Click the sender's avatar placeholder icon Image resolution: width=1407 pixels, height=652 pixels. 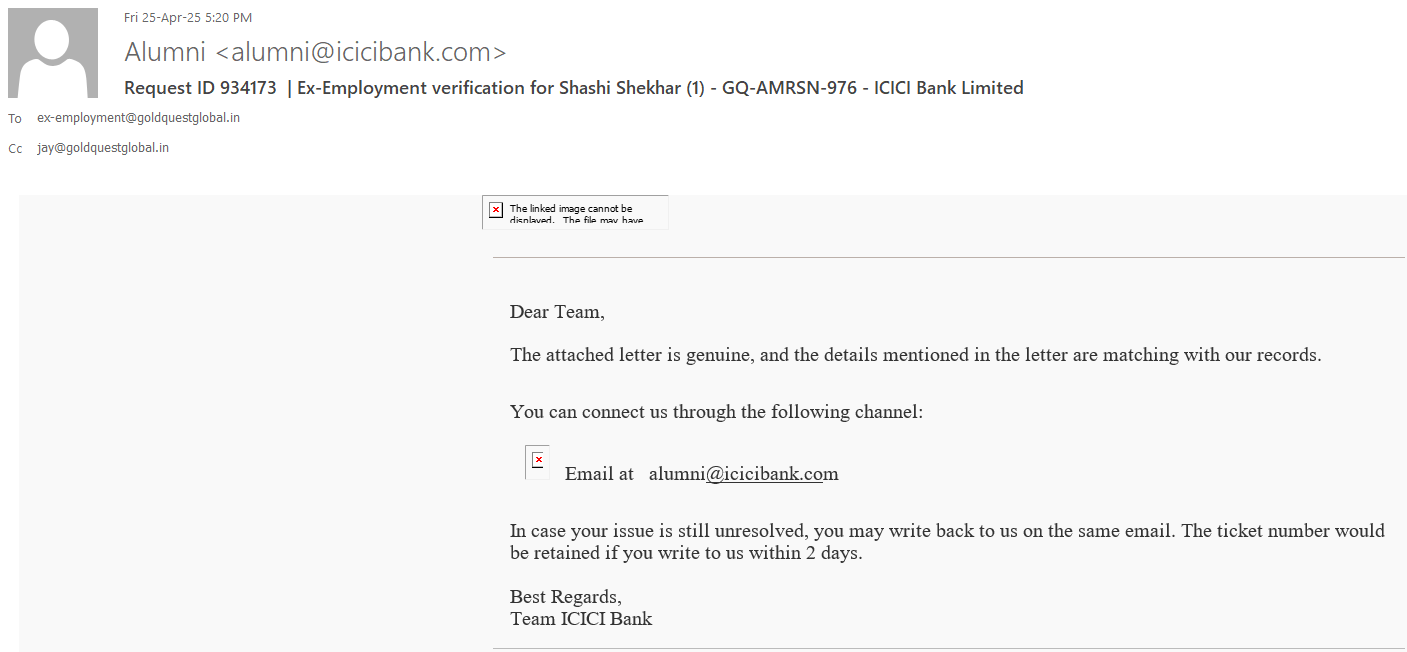tap(53, 53)
